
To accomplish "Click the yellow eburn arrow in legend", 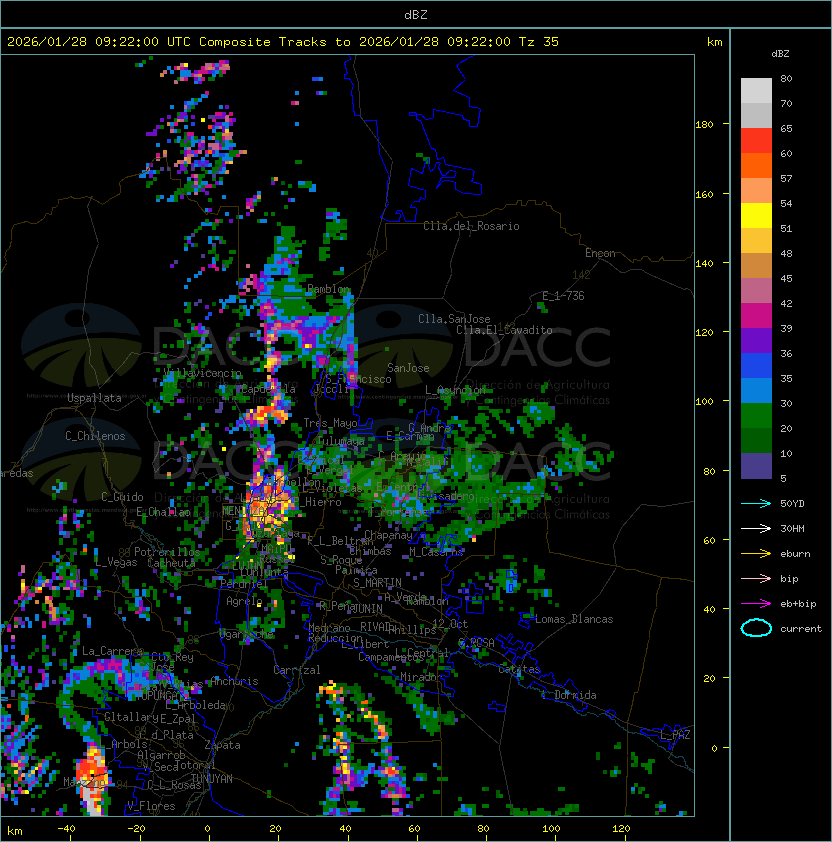I will tap(756, 554).
